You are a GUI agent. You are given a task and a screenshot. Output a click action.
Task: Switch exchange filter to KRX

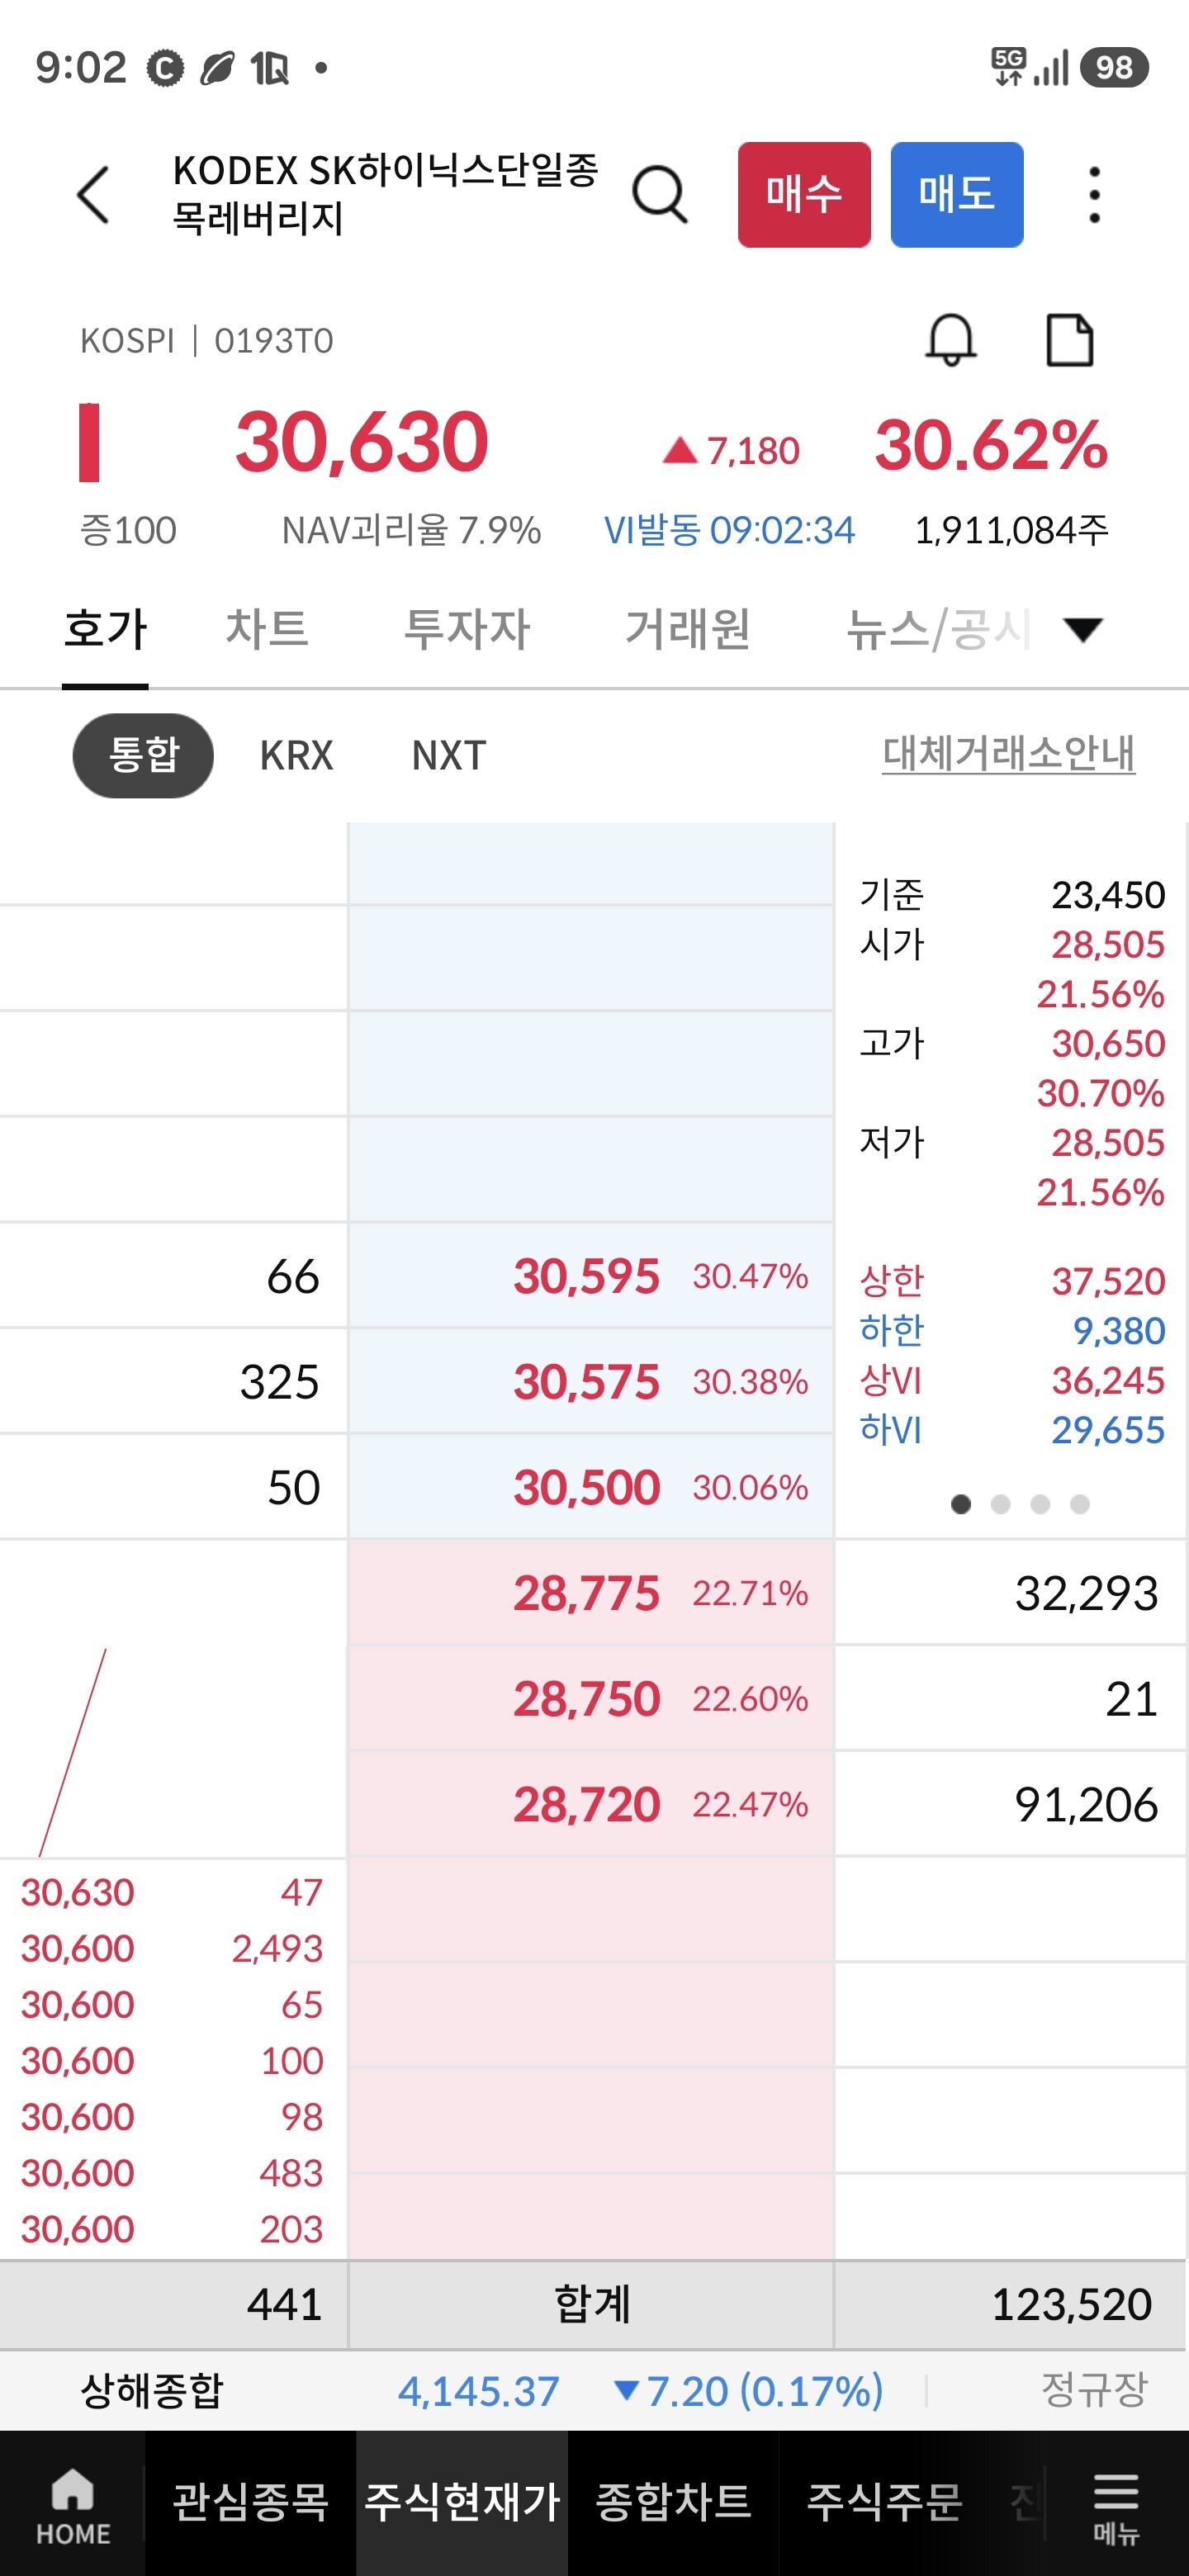point(296,755)
